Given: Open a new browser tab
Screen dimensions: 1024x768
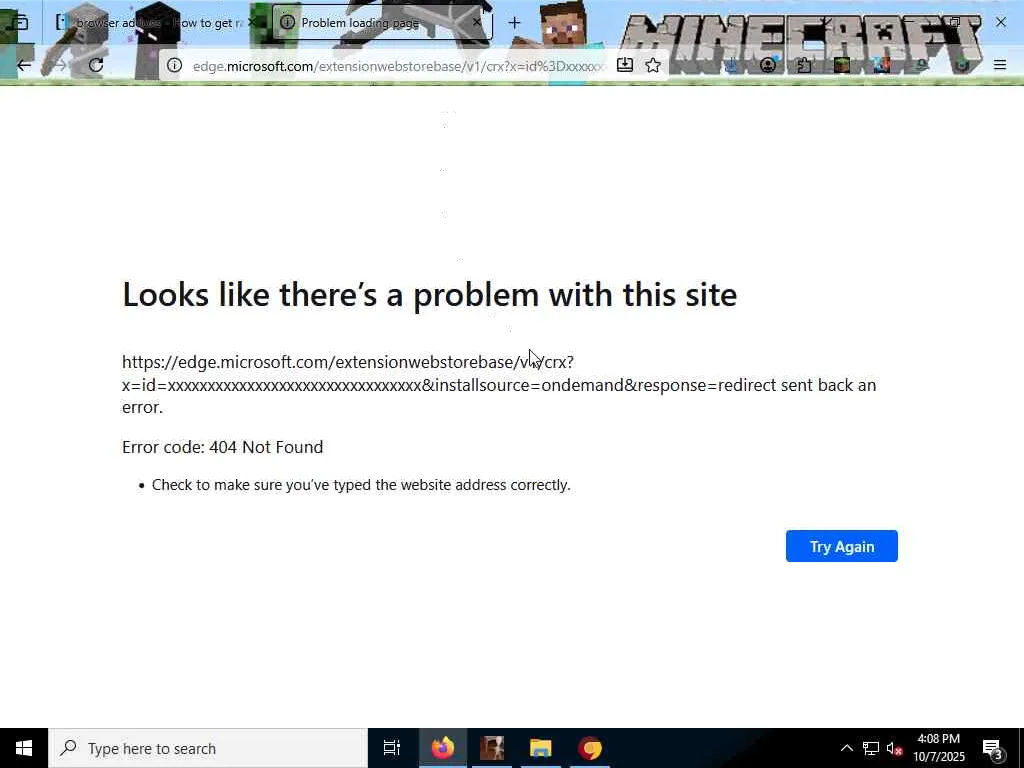Looking at the screenshot, I should coord(515,23).
